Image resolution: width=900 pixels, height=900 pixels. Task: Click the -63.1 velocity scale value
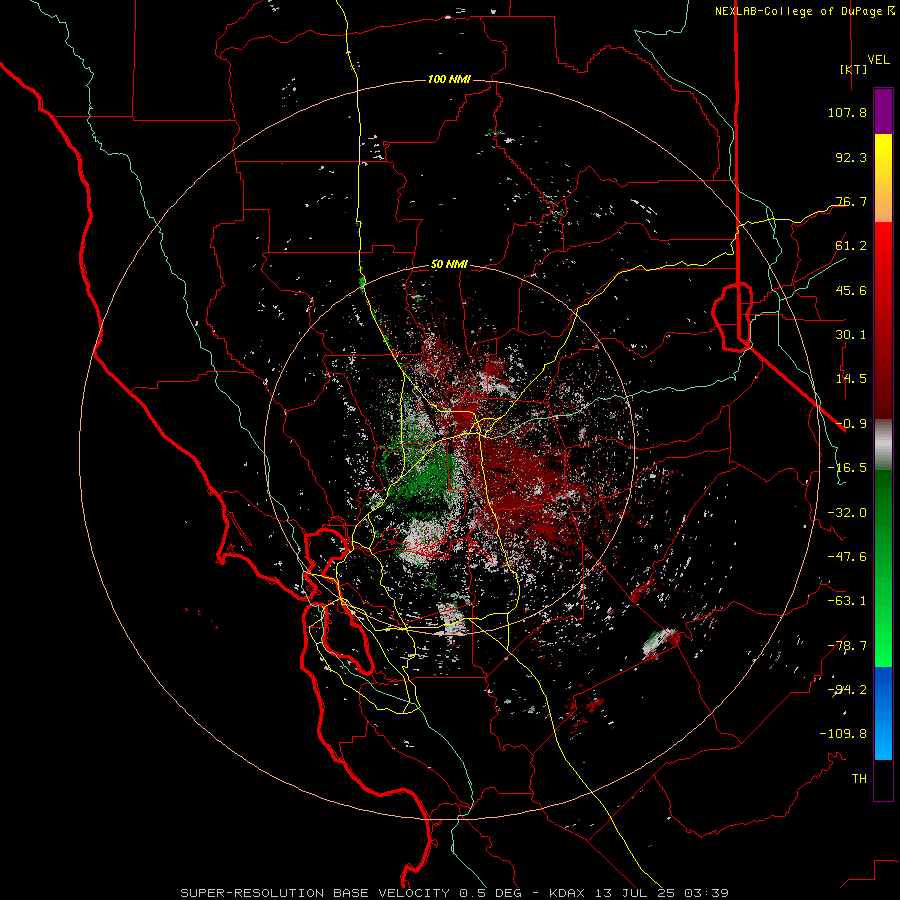point(847,601)
